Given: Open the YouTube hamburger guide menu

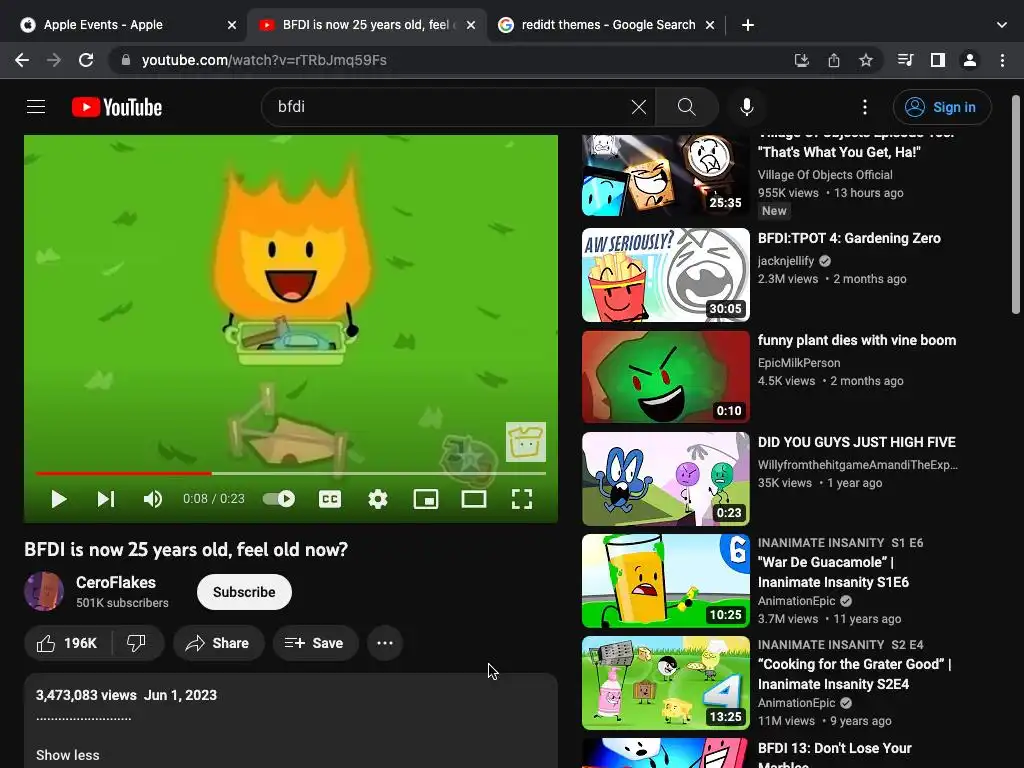Looking at the screenshot, I should tap(36, 106).
